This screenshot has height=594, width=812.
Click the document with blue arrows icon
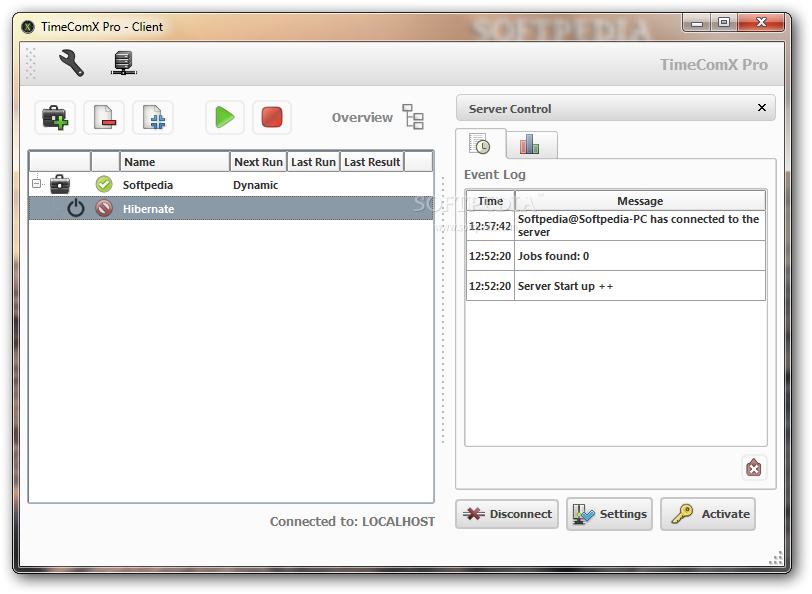click(153, 118)
